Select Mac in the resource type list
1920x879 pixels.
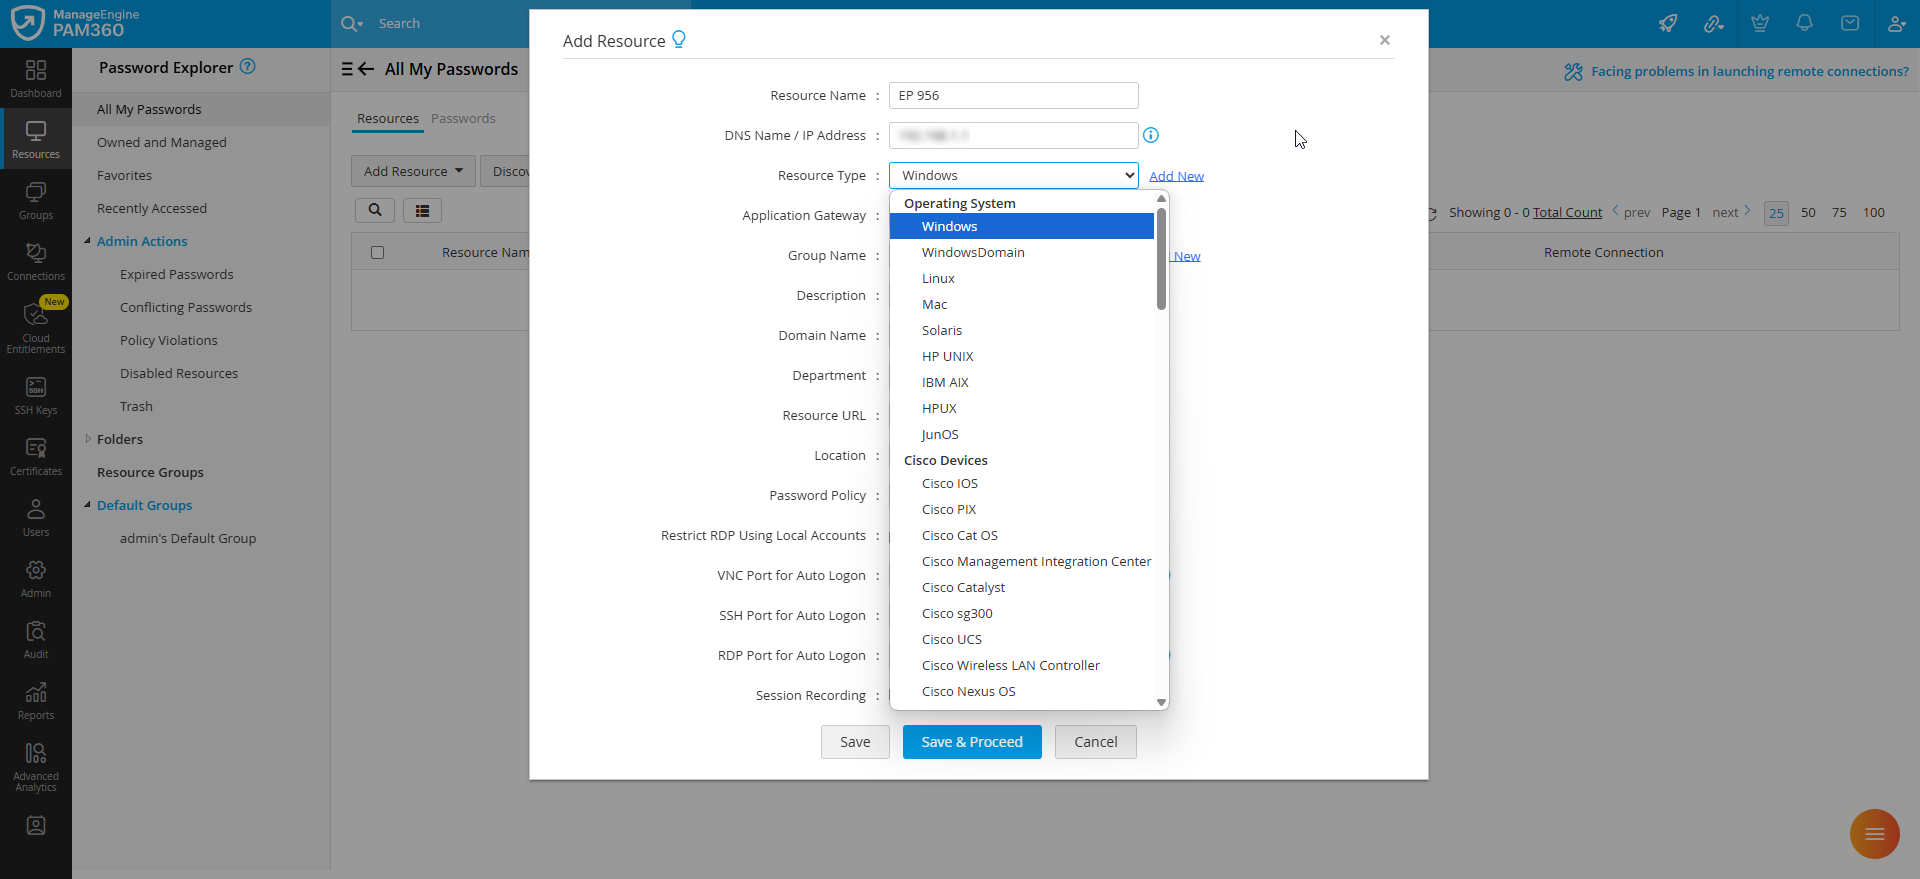click(x=1022, y=304)
